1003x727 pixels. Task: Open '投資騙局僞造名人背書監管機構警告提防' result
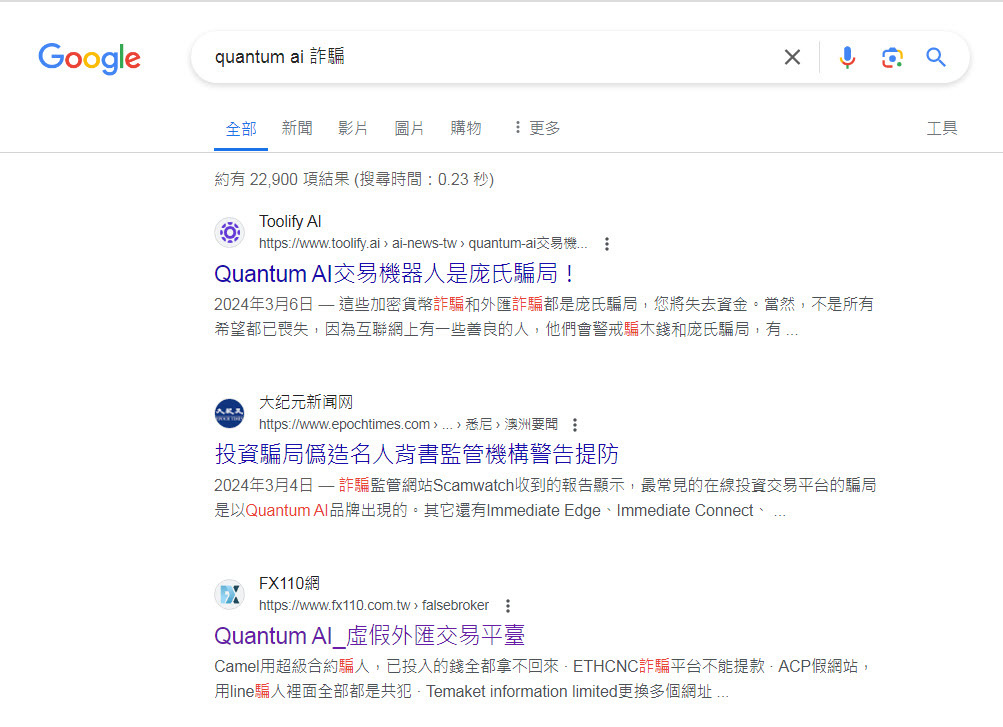tap(416, 455)
